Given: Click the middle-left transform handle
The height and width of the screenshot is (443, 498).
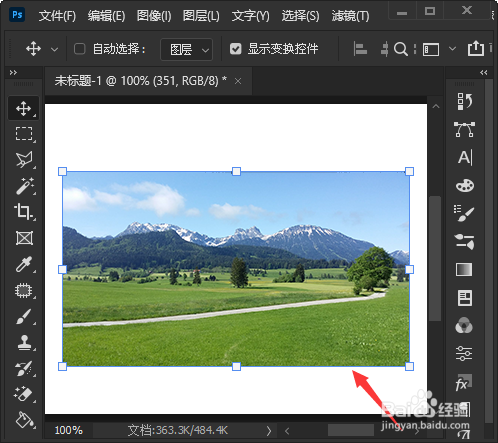Looking at the screenshot, I should point(62,269).
